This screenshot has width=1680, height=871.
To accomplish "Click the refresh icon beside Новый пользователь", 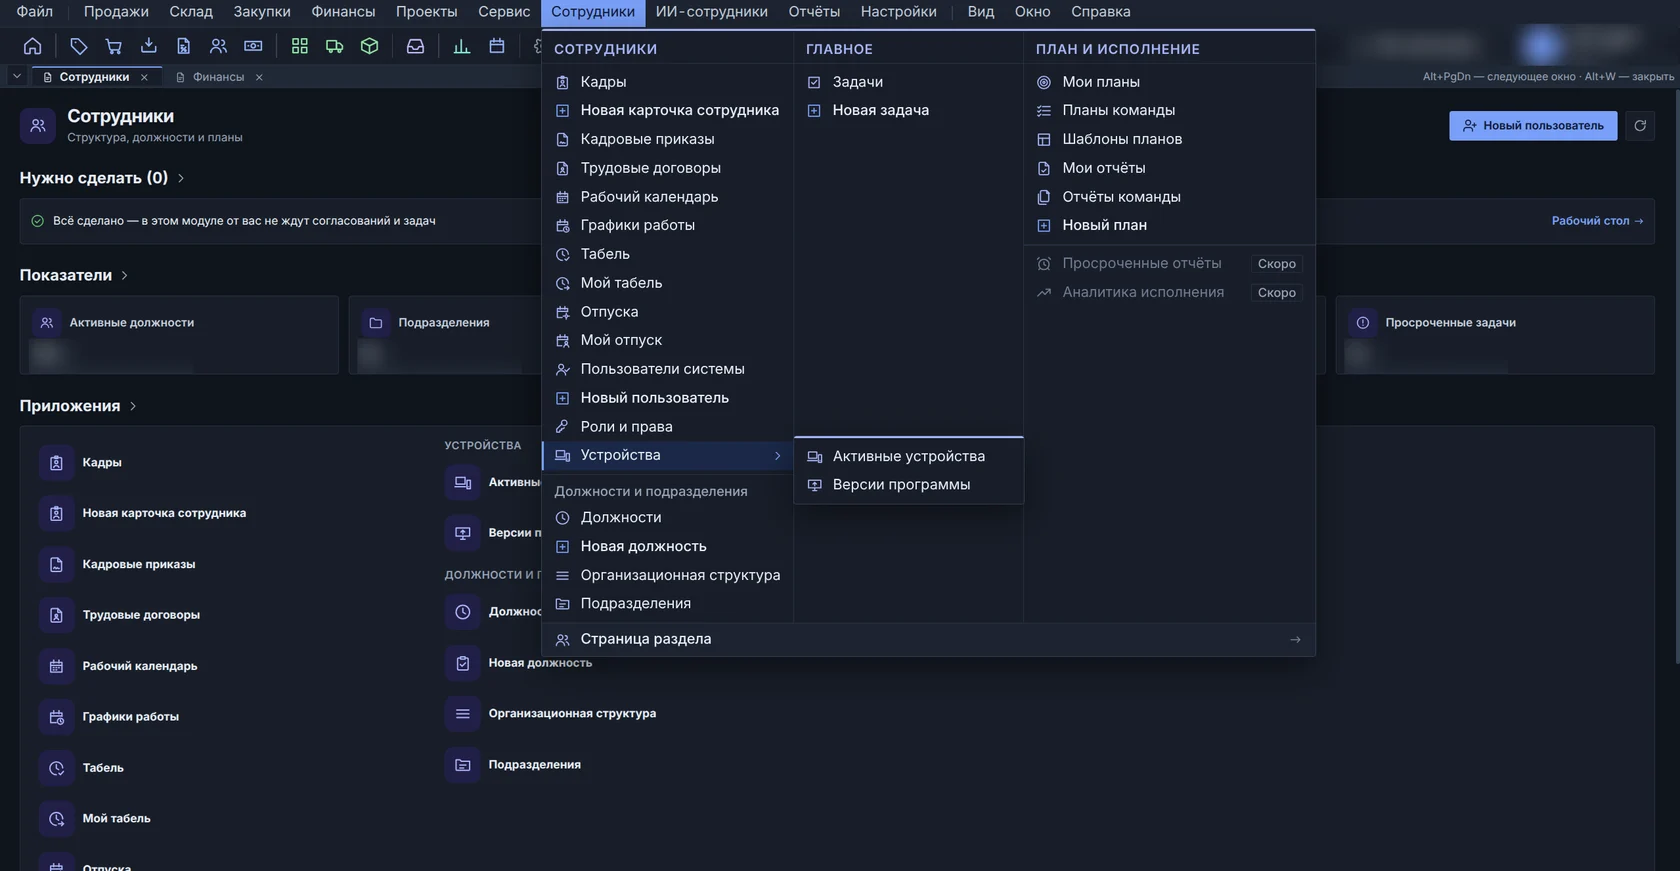I will tap(1640, 126).
